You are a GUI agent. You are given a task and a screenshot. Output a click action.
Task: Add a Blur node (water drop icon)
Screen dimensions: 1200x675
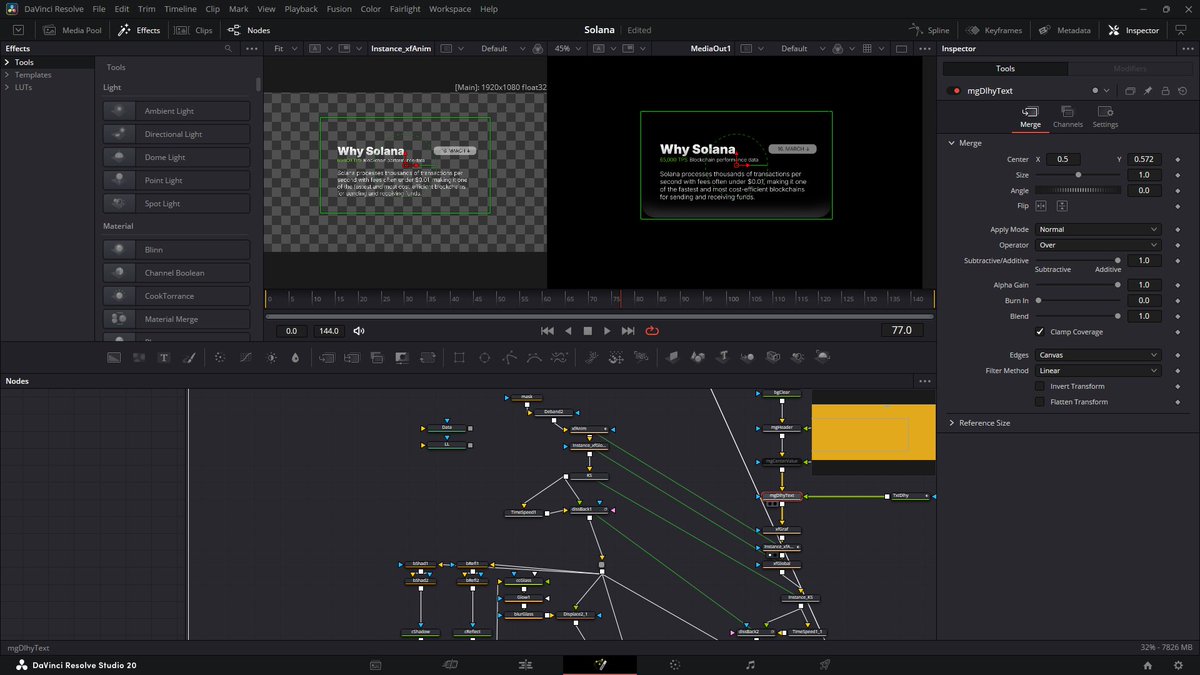295,357
